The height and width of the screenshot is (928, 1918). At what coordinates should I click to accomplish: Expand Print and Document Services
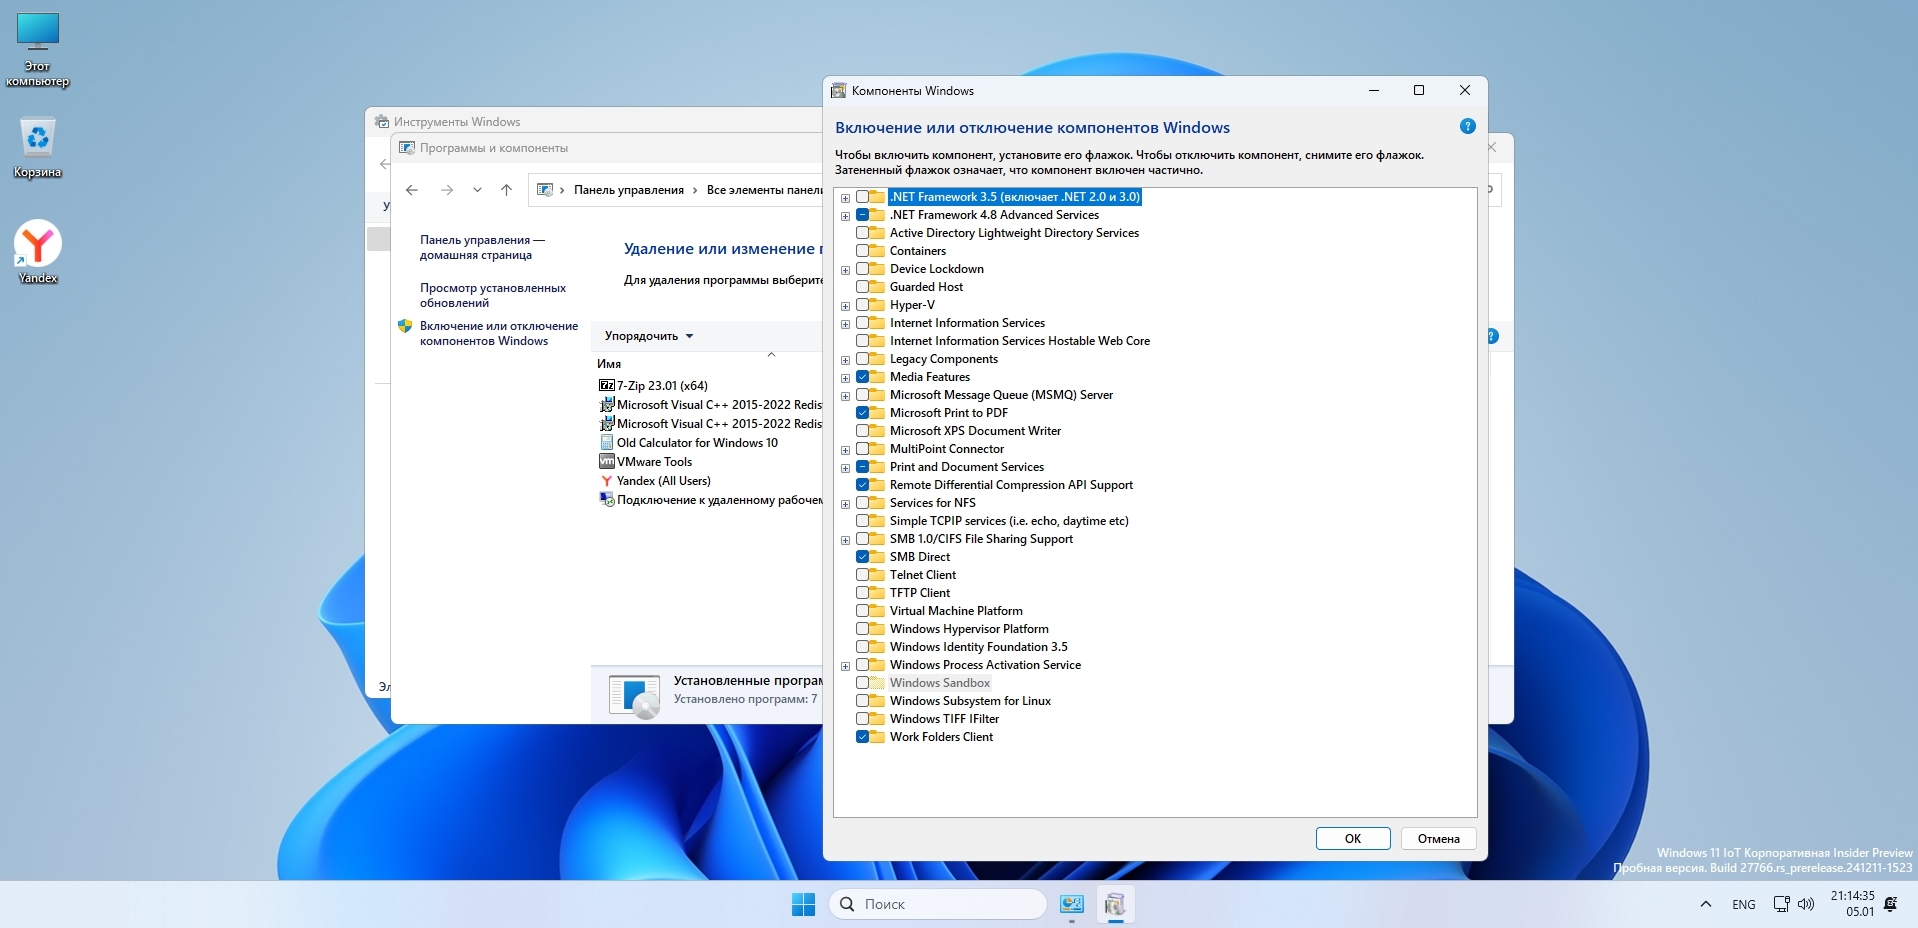(x=845, y=468)
